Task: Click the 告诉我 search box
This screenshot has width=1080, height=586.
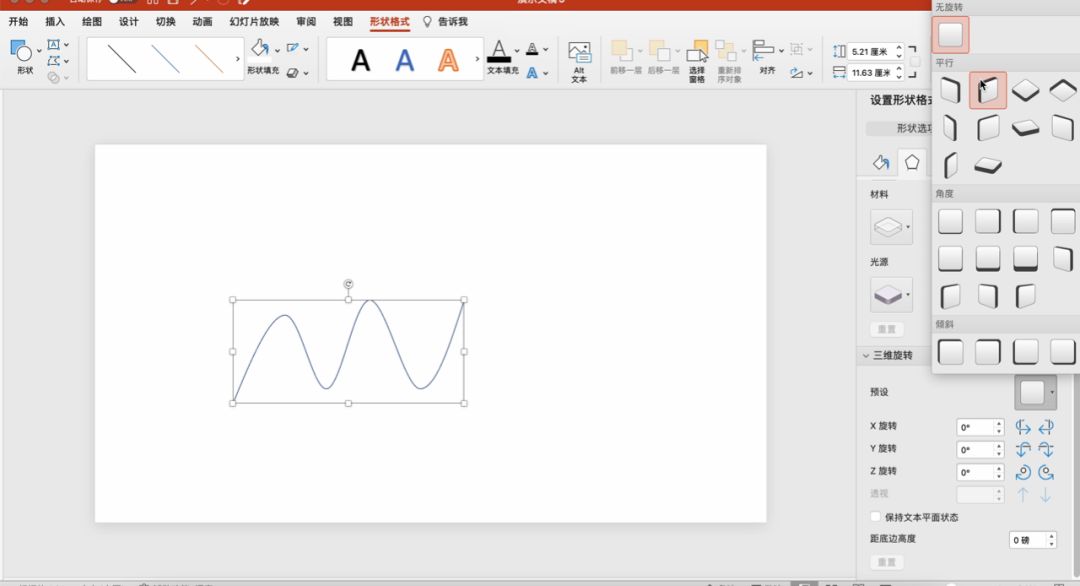Action: coord(446,21)
